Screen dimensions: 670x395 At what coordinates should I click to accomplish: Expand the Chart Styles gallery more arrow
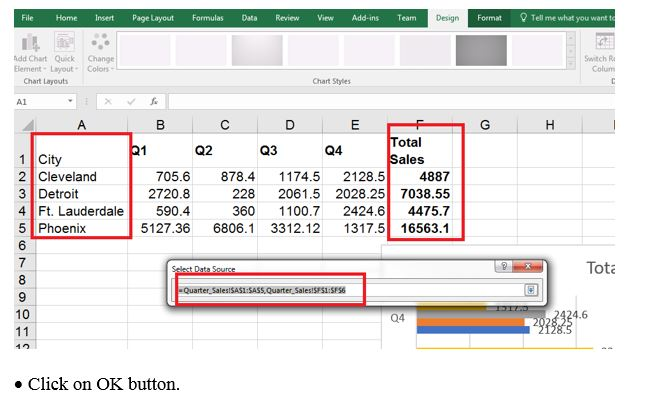pyautogui.click(x=571, y=64)
